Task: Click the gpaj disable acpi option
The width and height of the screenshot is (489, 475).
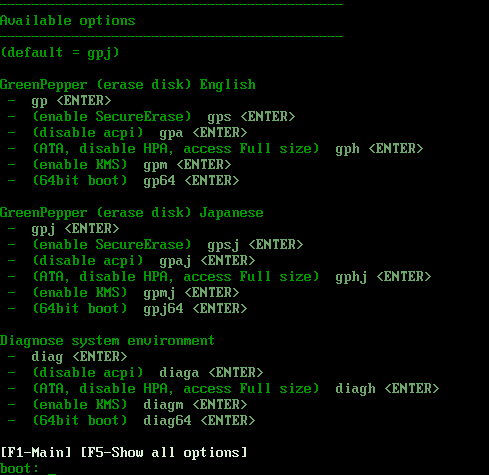Action: coord(131,261)
